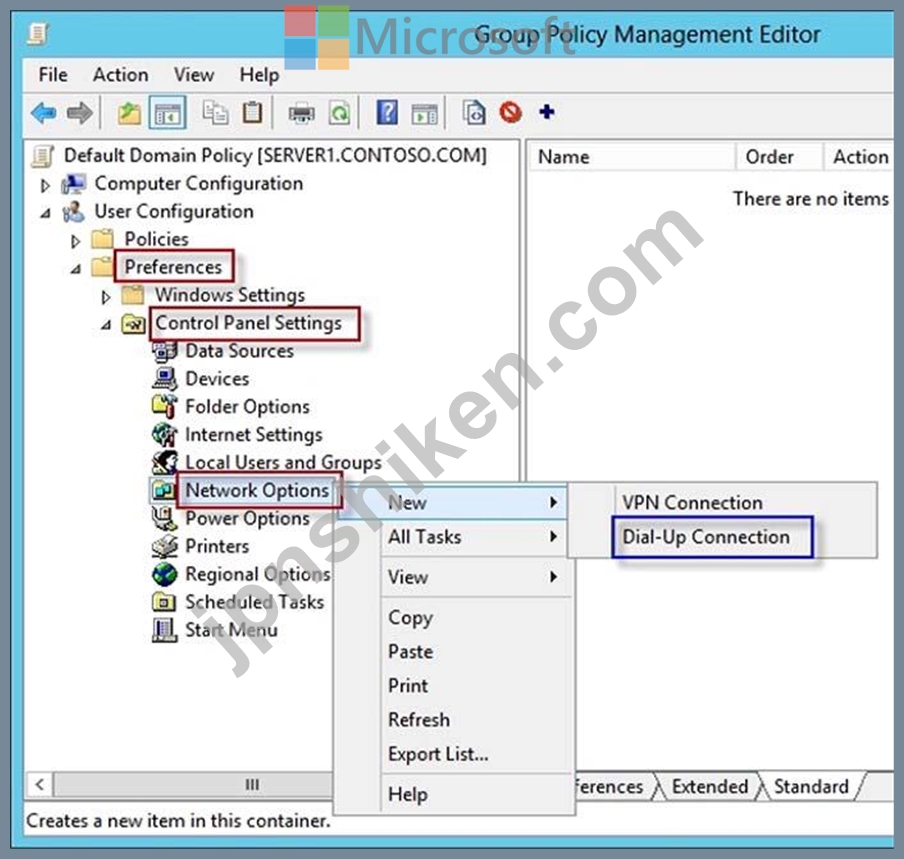Viewport: 904px width, 859px height.
Task: Select the Computer Configuration node
Action: (199, 183)
